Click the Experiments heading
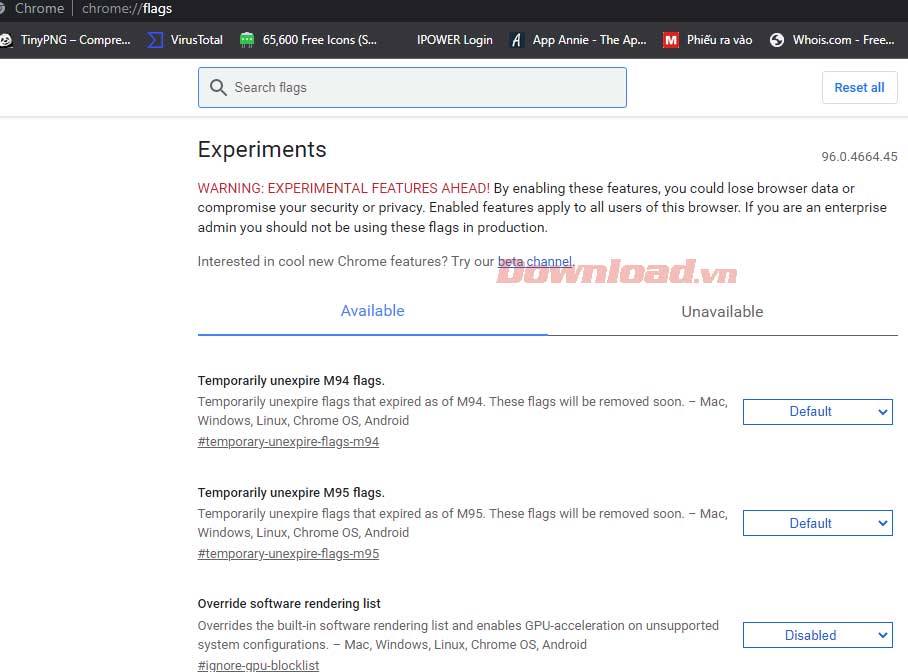This screenshot has width=908, height=672. (x=262, y=149)
